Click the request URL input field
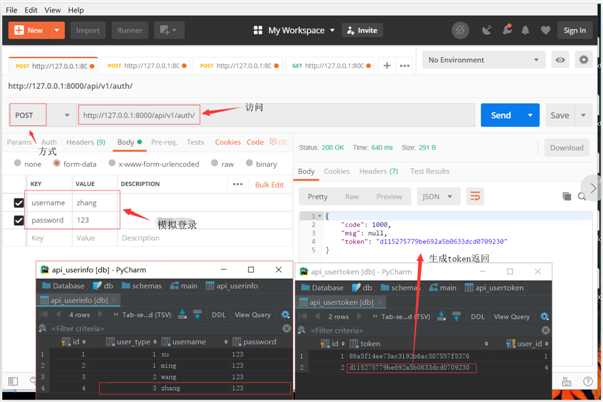The image size is (603, 402). tap(277, 115)
